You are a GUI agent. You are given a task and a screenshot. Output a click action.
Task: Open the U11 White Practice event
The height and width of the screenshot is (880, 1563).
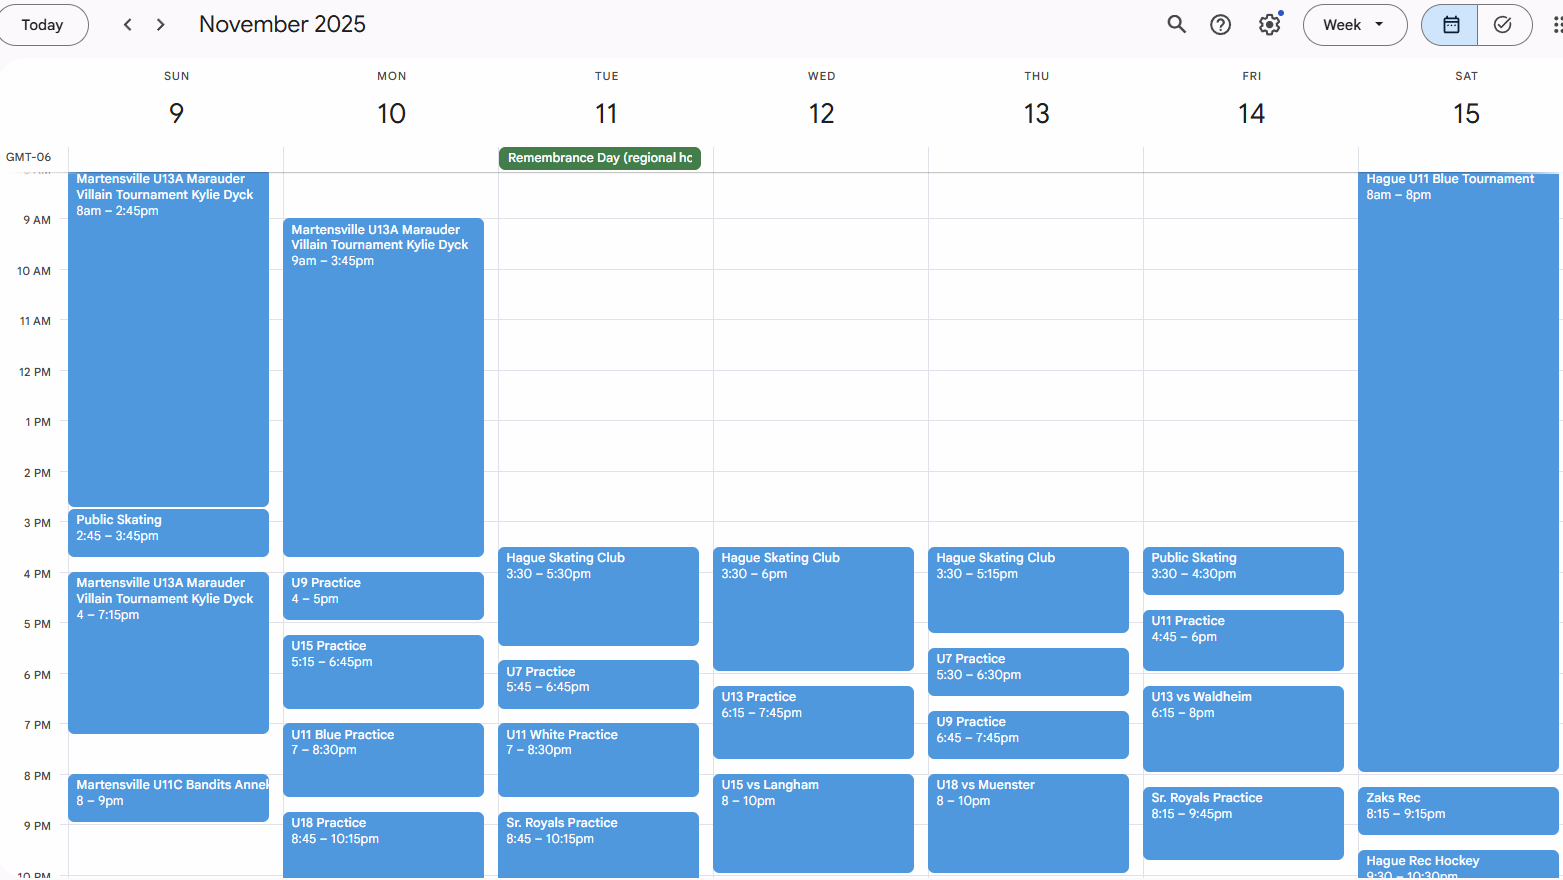point(598,758)
